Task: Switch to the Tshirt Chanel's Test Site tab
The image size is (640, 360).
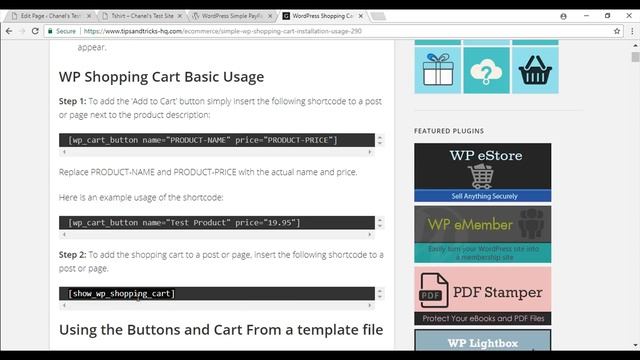Action: tap(142, 16)
